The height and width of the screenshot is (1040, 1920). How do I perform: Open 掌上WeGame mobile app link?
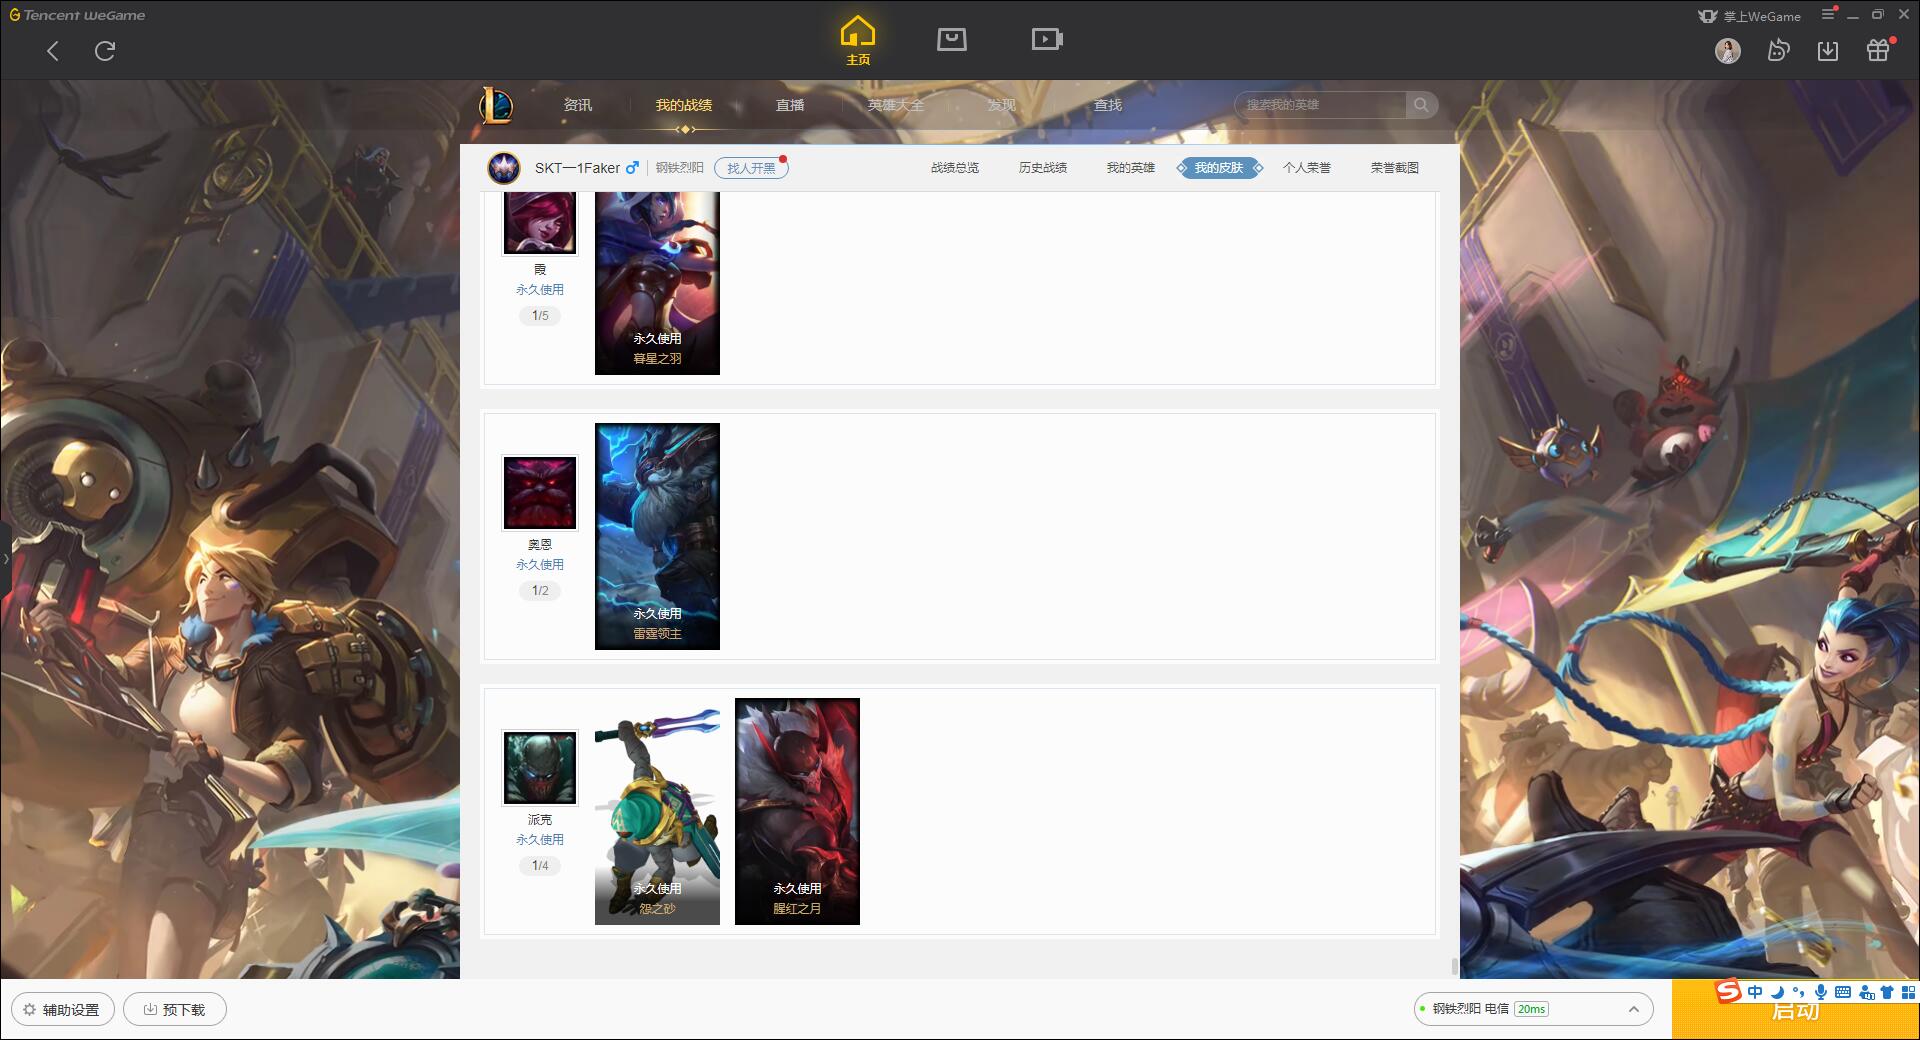[1750, 16]
